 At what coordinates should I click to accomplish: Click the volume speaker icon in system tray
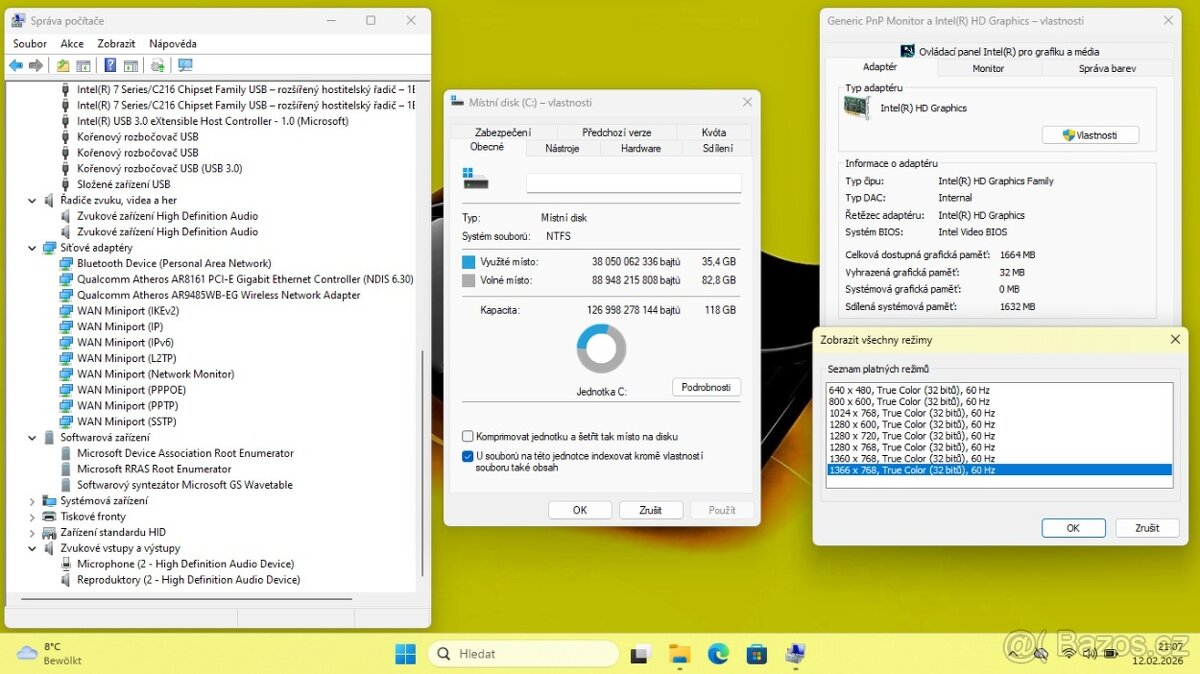pyautogui.click(x=1090, y=655)
